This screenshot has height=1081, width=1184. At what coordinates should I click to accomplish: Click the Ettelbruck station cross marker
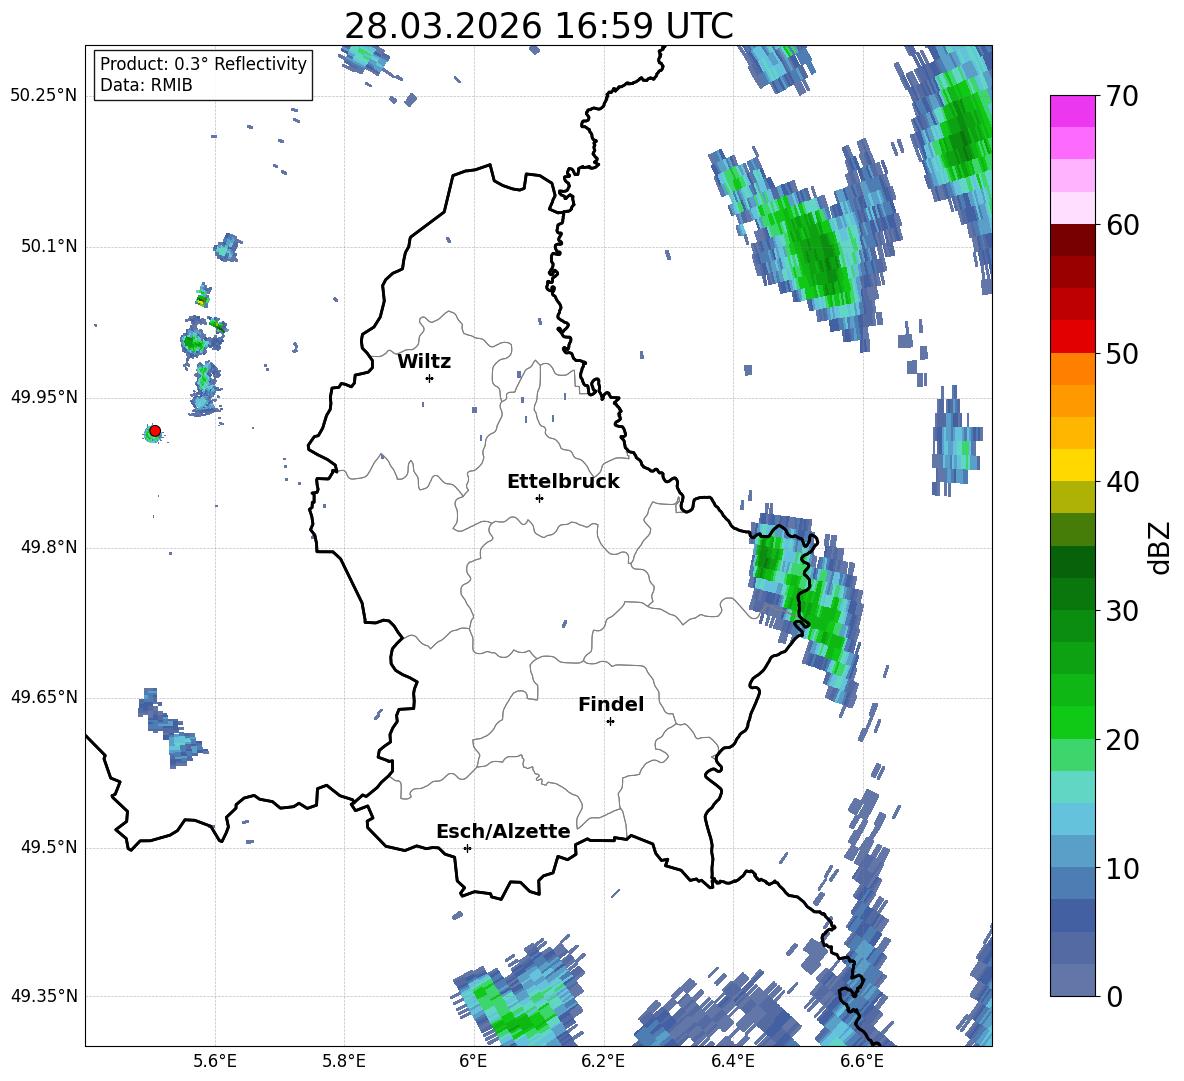click(x=539, y=498)
